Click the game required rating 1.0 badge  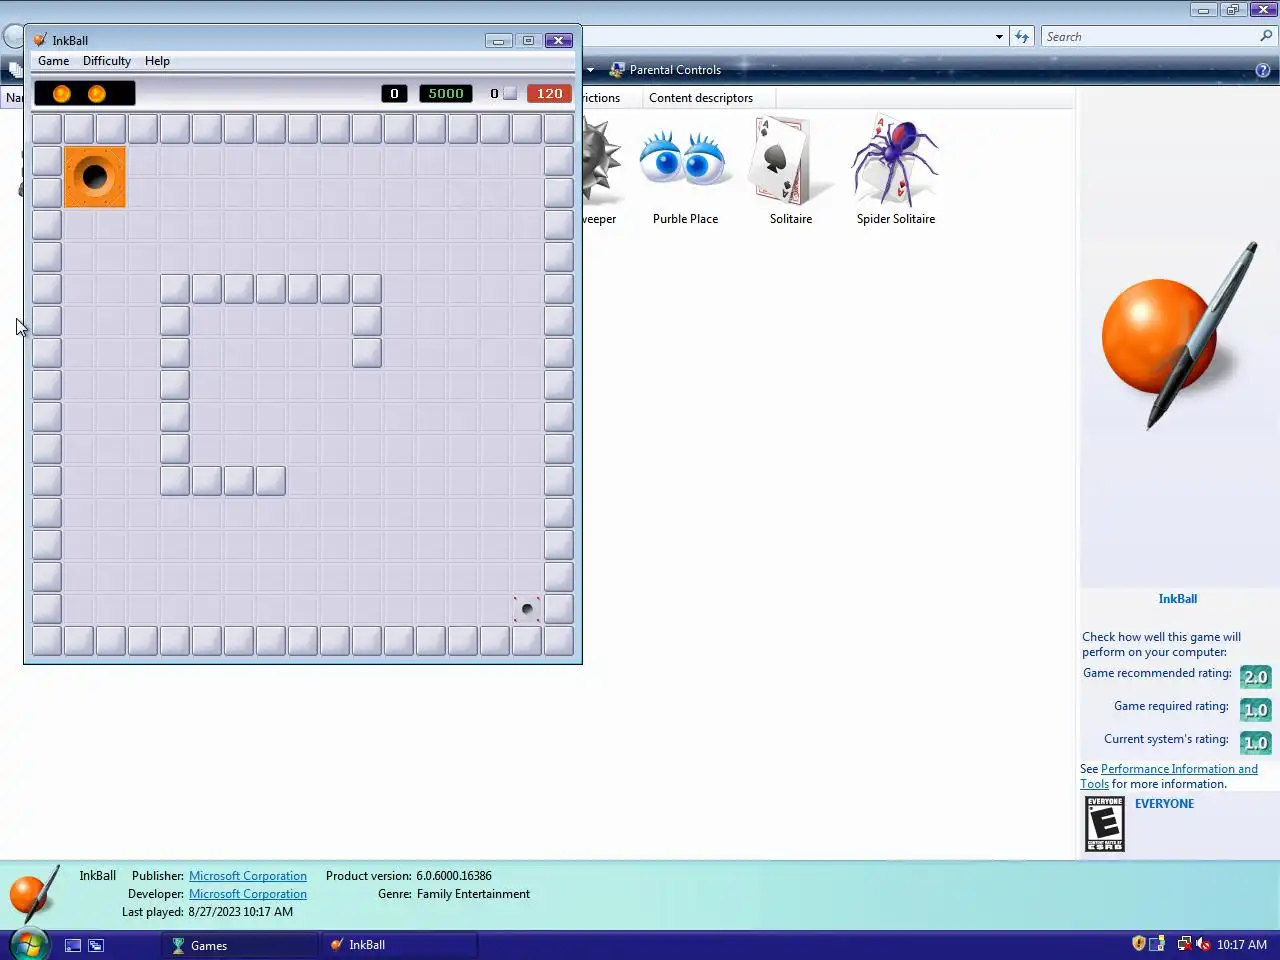[x=1255, y=710]
